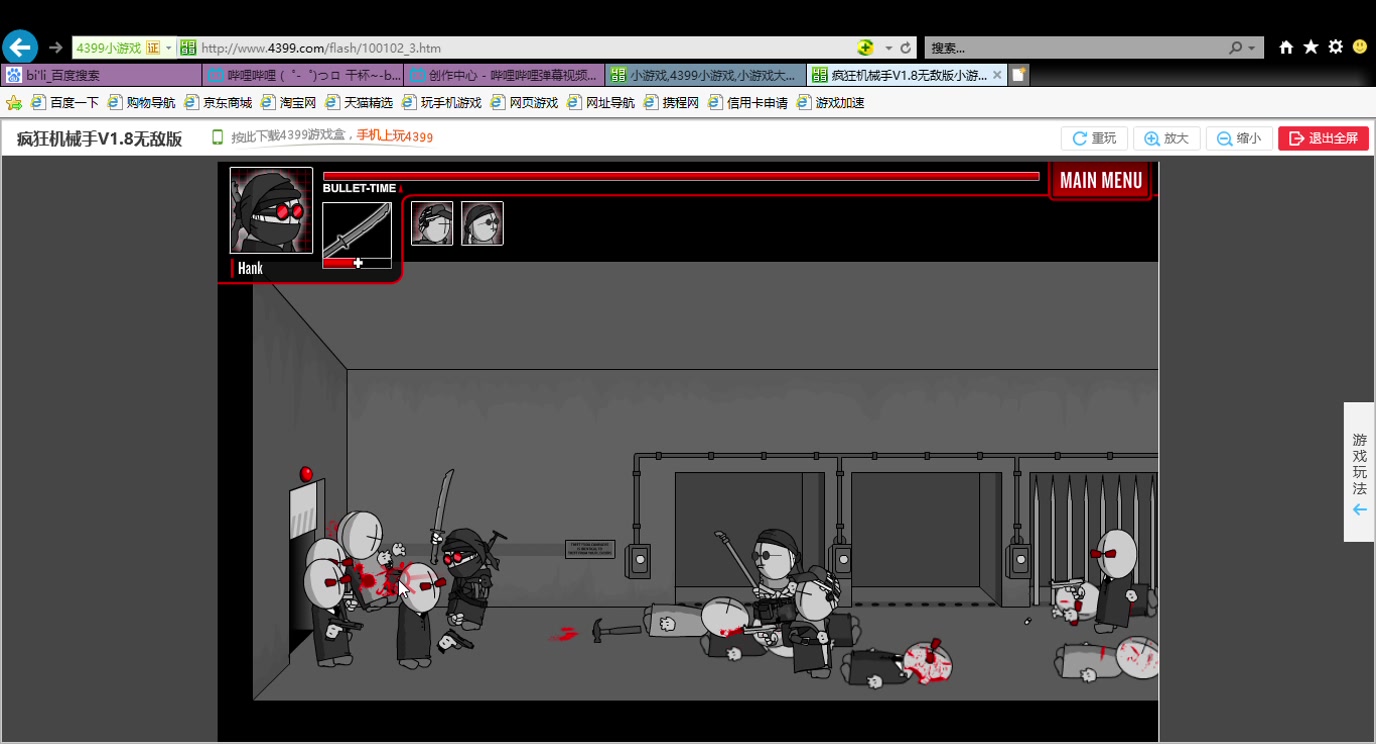Click the 重玩 replay button
The width and height of the screenshot is (1376, 744).
1094,138
